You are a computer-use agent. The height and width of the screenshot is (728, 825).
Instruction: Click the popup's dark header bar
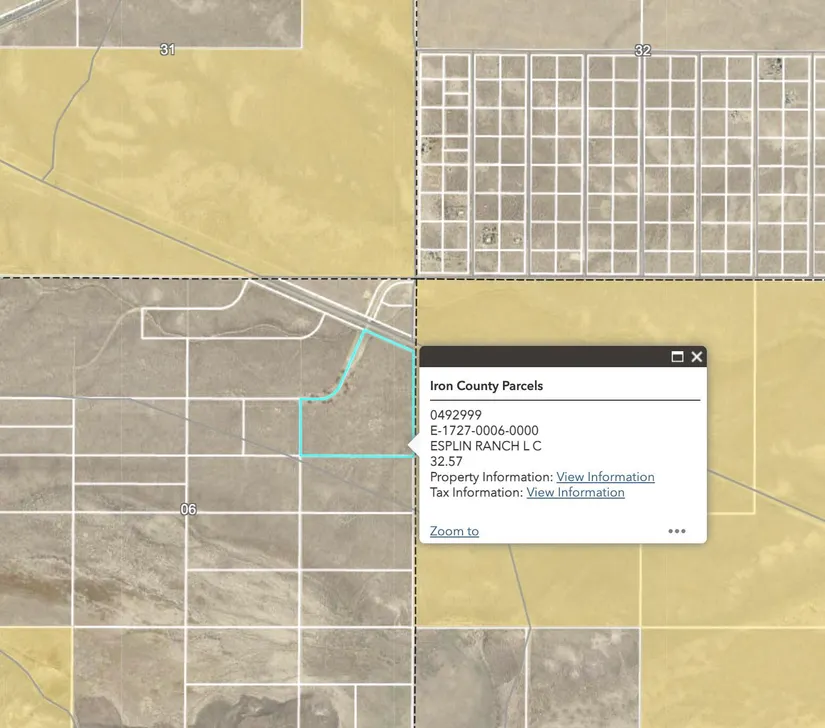click(540, 357)
